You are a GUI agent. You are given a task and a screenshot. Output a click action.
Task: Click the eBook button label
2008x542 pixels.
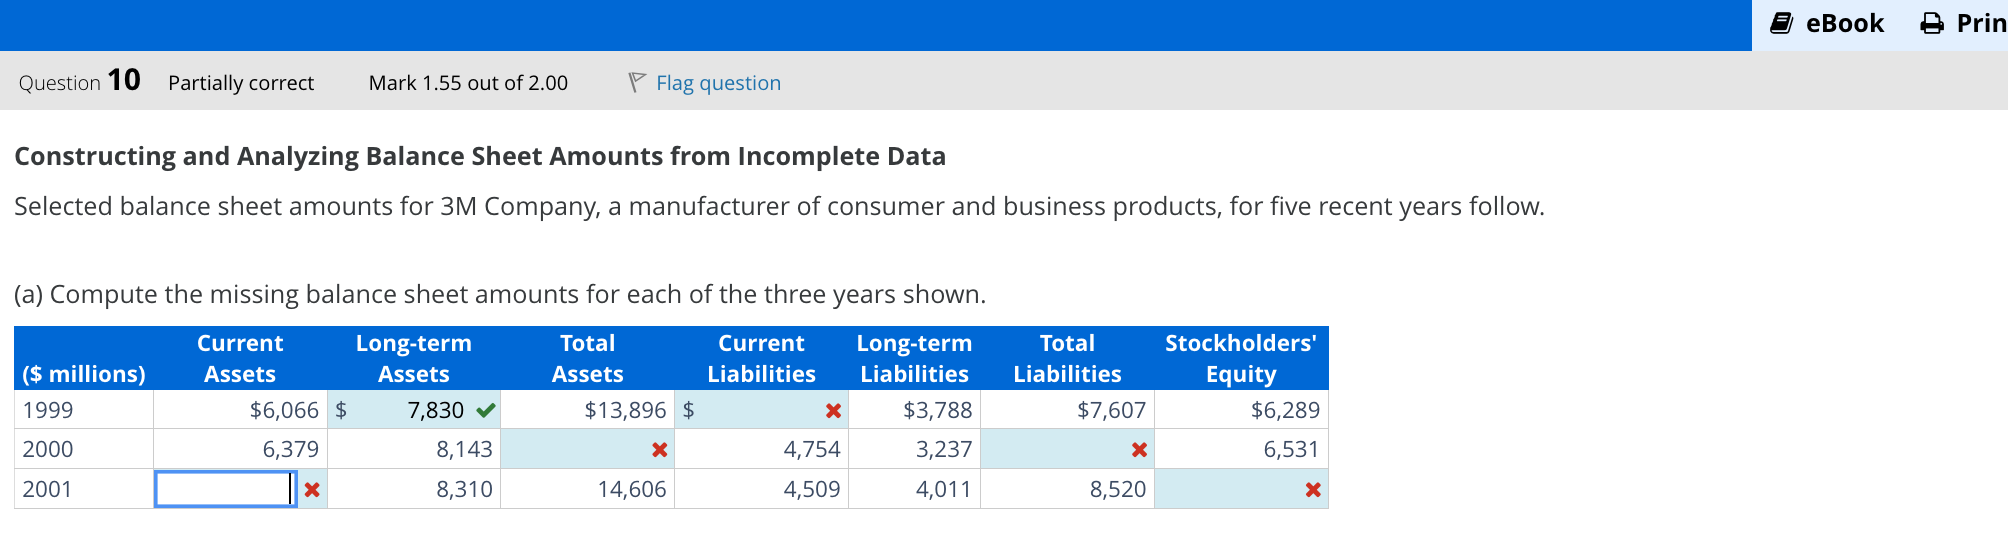coord(1844,23)
